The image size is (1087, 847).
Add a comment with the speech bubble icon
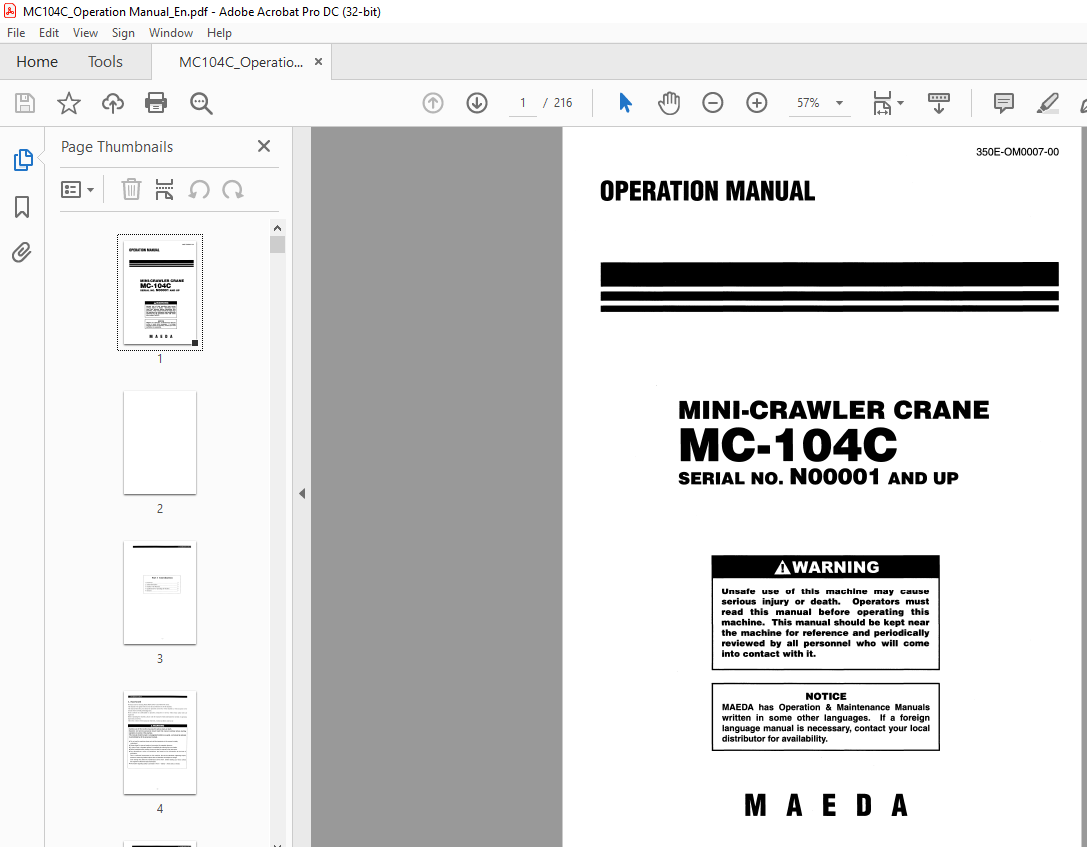click(x=1003, y=103)
